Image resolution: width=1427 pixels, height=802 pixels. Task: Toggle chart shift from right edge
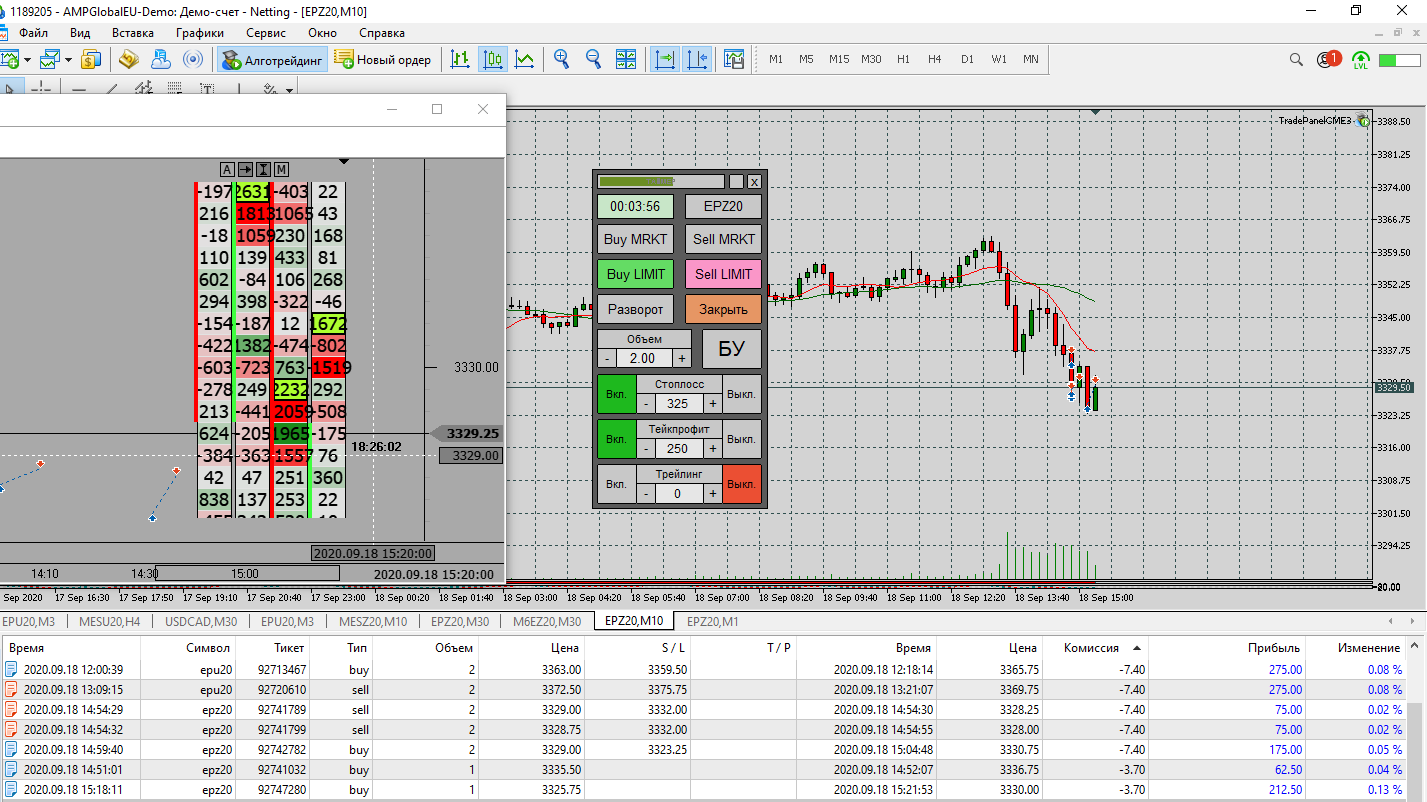[697, 59]
